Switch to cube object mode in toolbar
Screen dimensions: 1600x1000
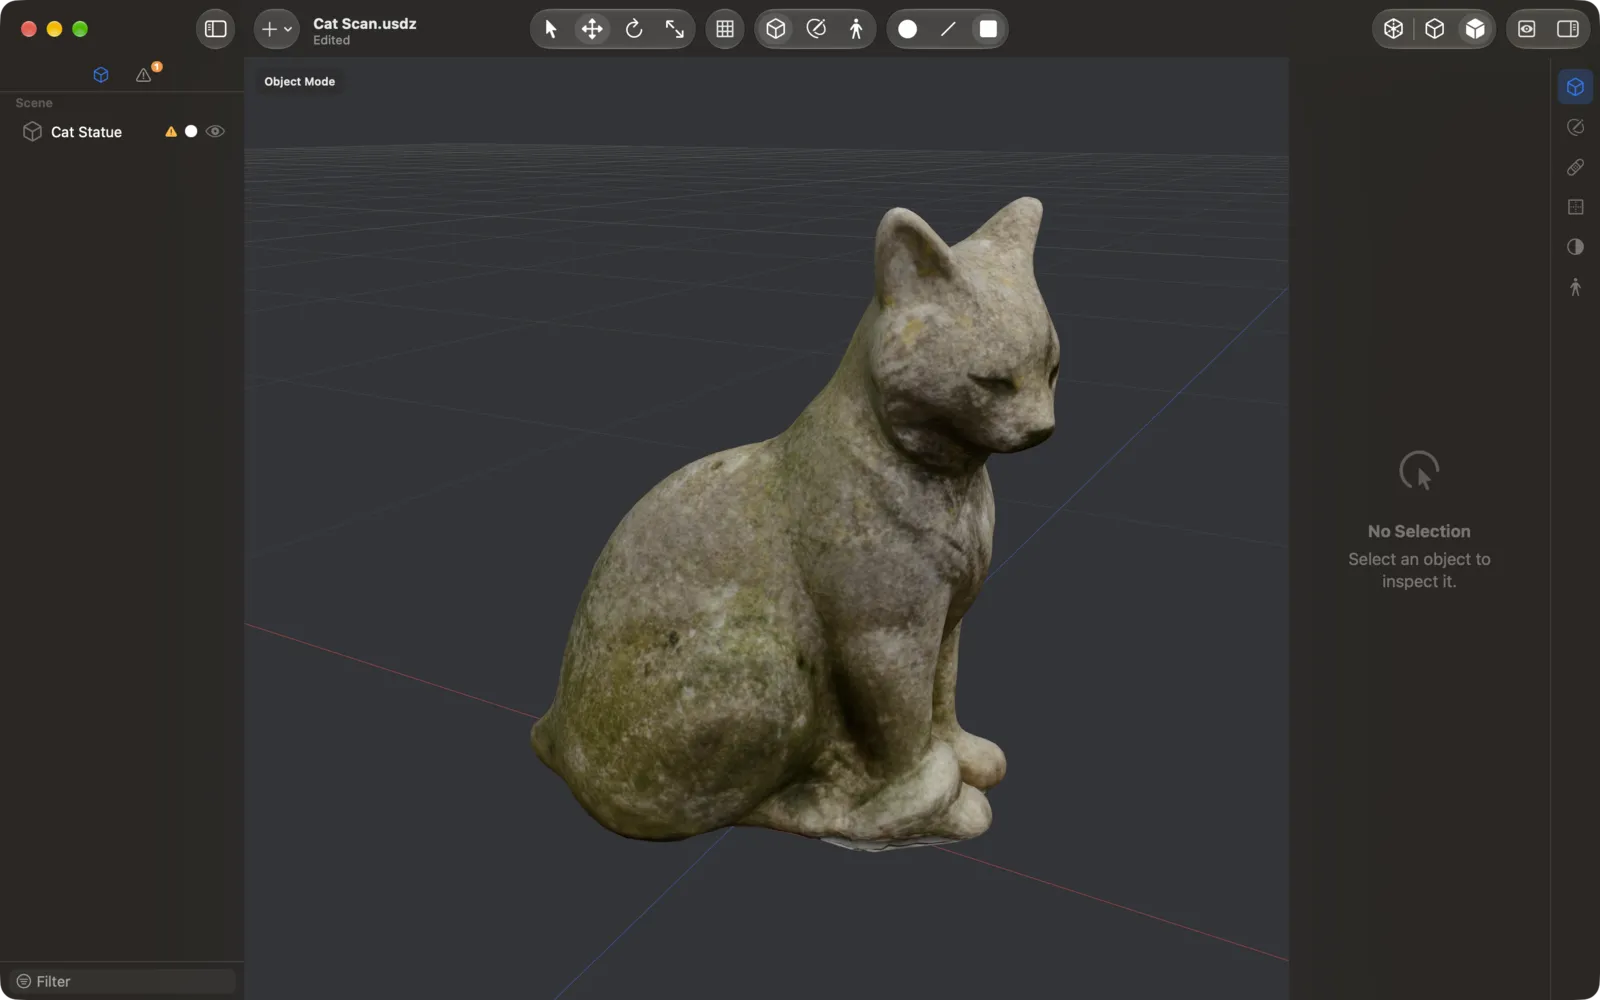776,29
